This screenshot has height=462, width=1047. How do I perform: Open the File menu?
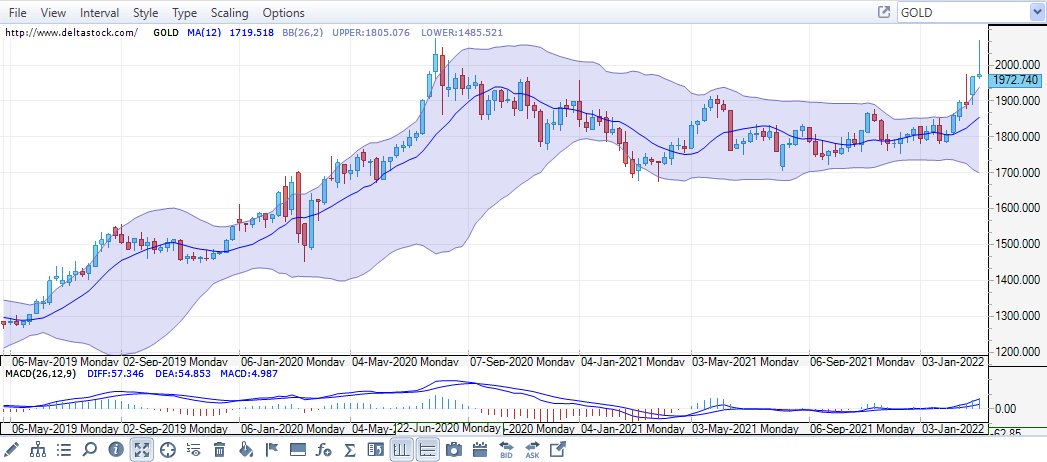point(18,13)
